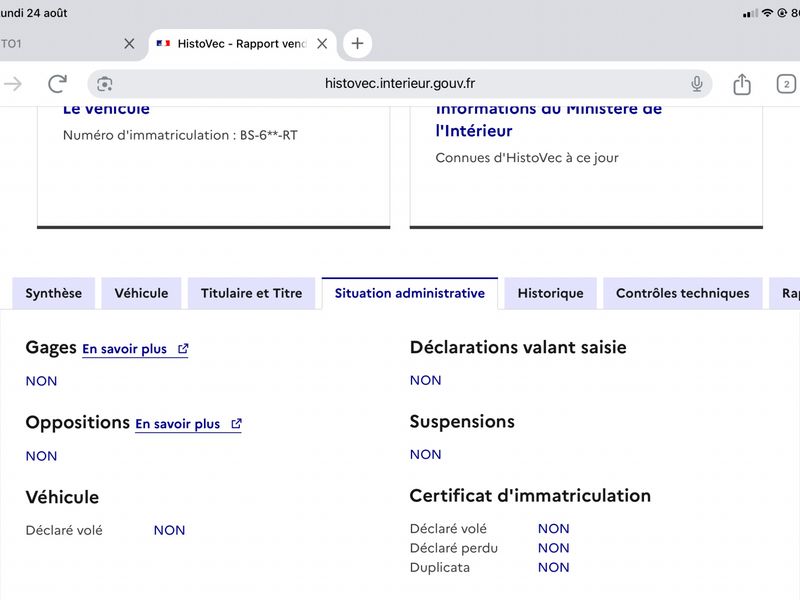
Task: Open the tab switcher showing 2 tabs
Action: (786, 84)
